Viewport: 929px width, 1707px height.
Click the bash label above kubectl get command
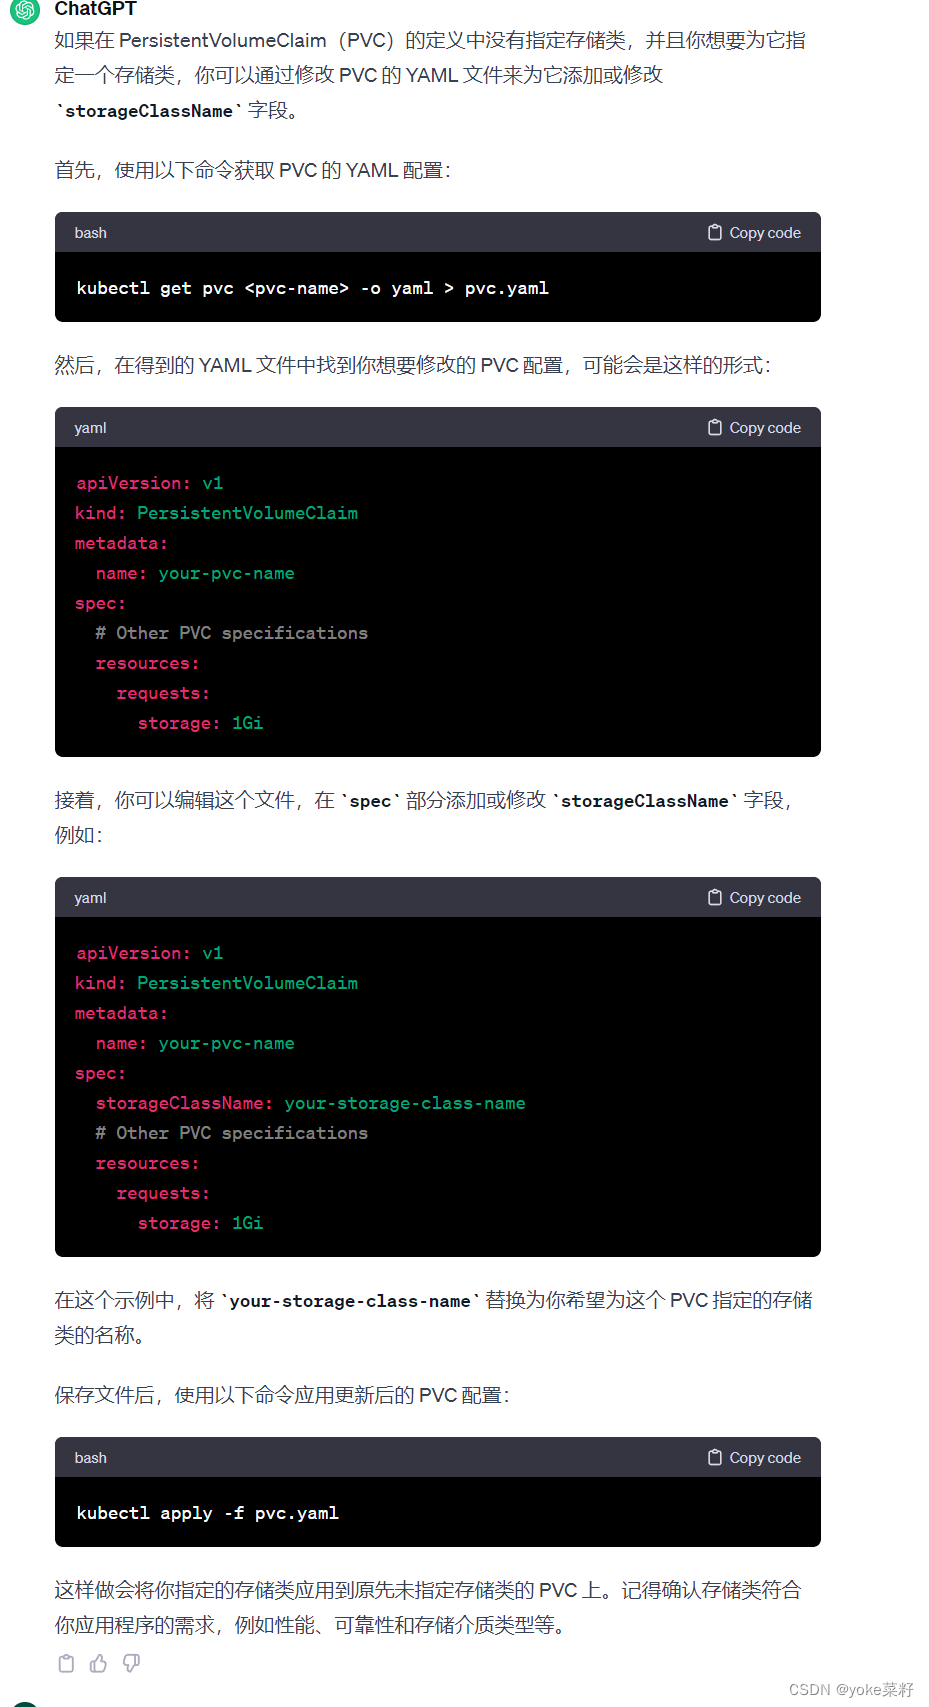click(90, 233)
